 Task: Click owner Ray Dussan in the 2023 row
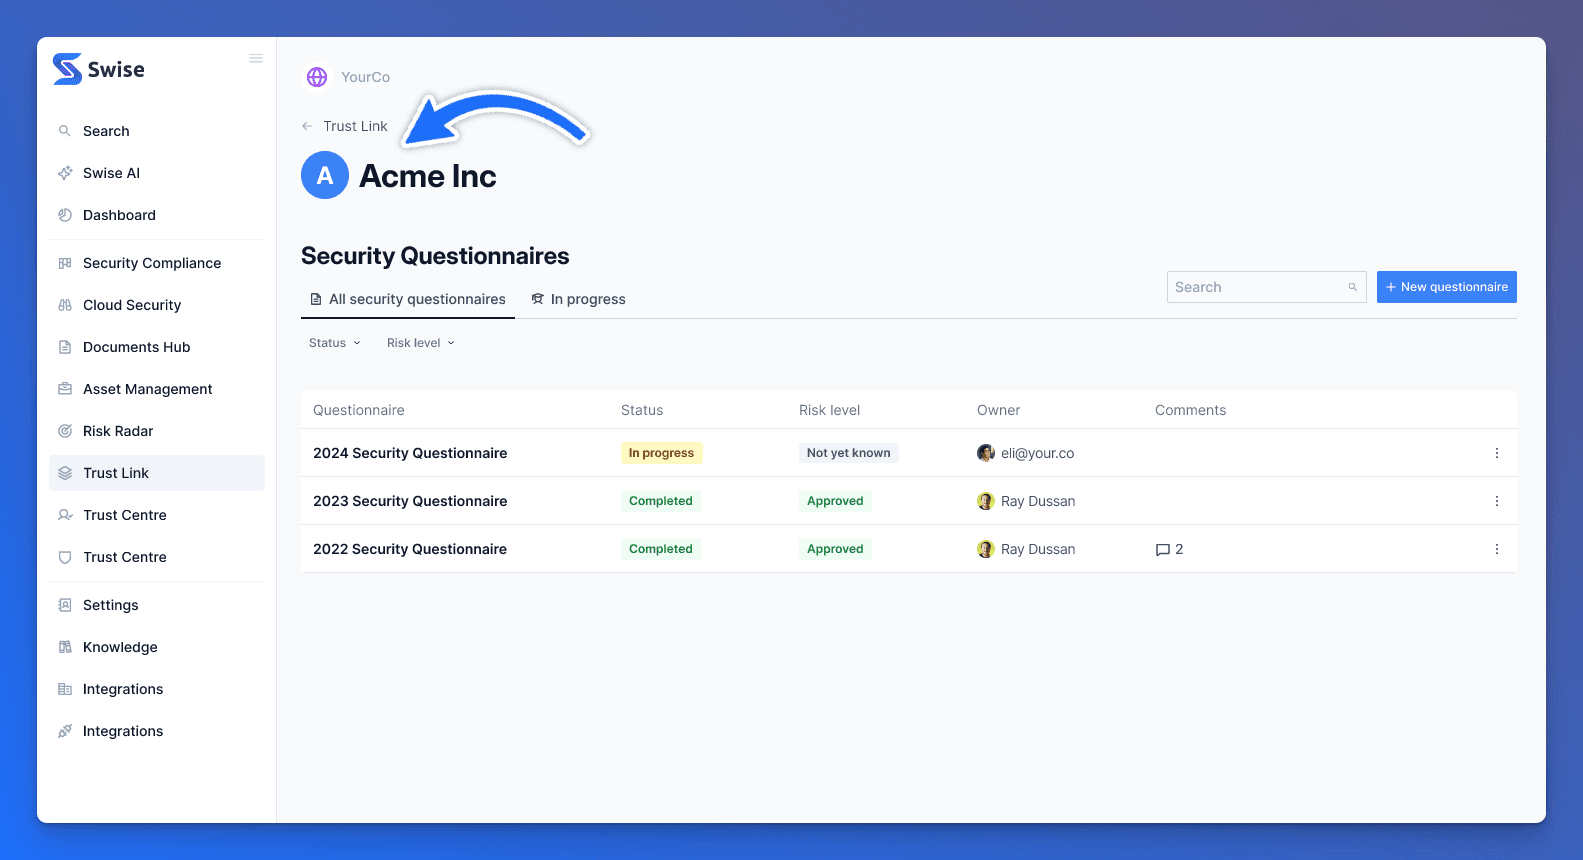point(1026,501)
